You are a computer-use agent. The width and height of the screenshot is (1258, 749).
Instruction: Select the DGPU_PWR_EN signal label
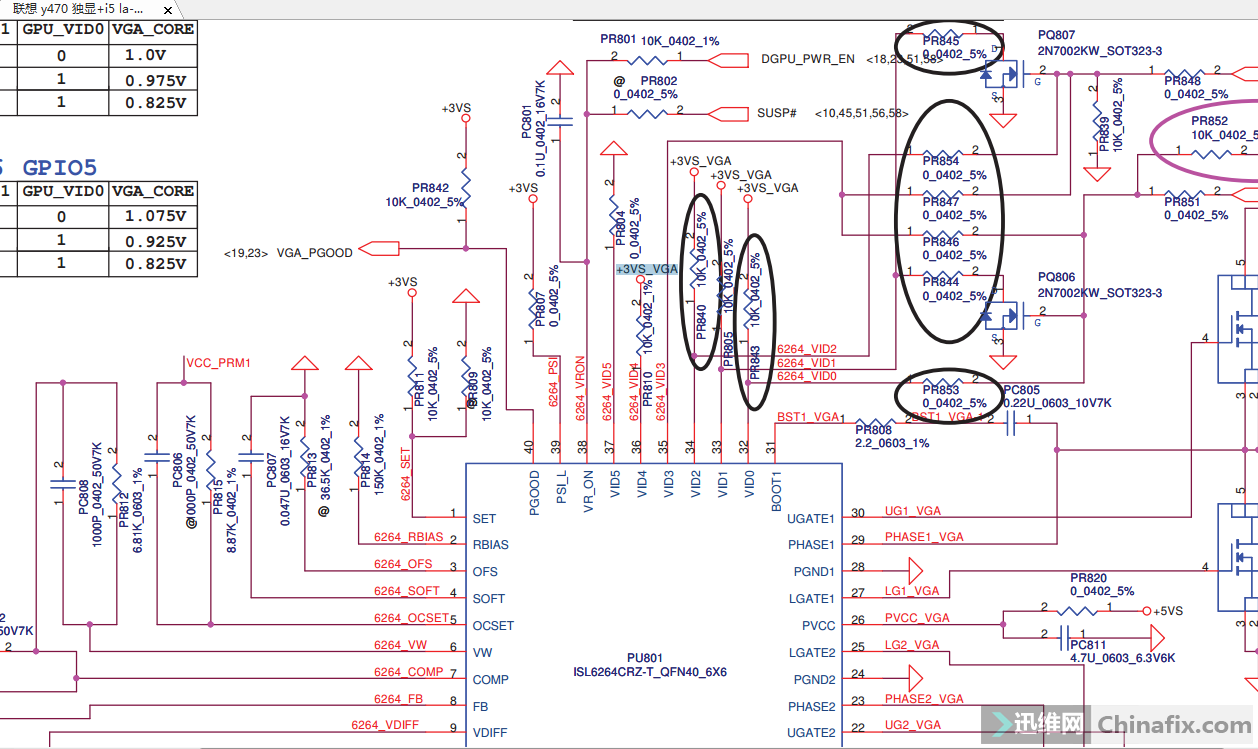pos(807,59)
